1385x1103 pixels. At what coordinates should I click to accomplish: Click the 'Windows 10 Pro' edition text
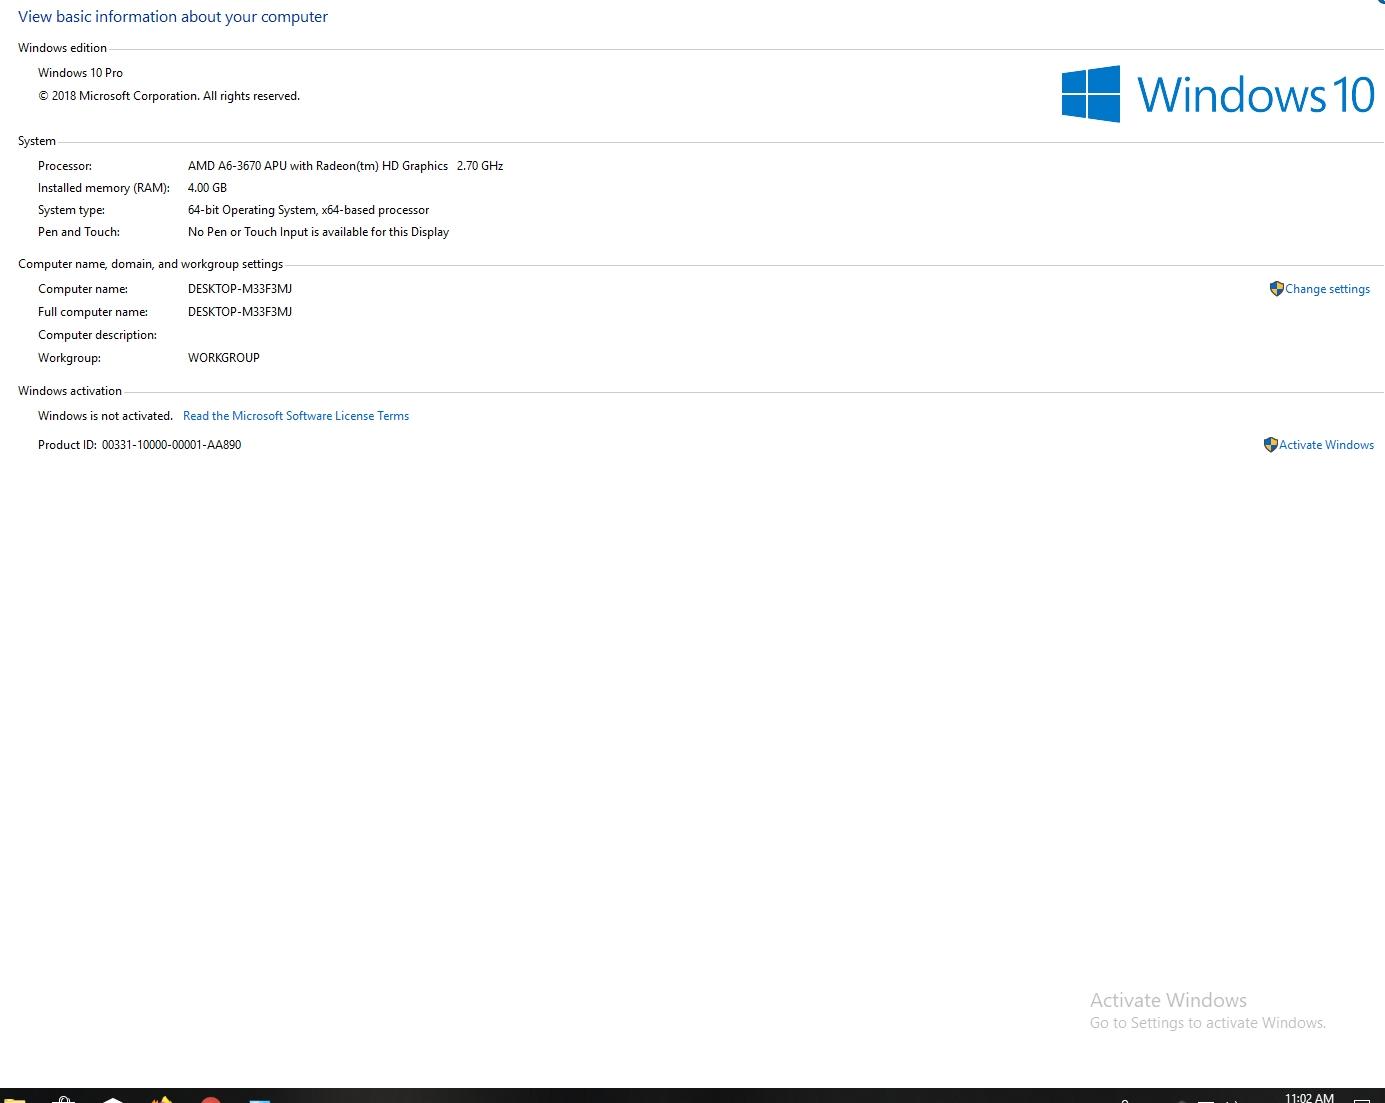point(80,73)
